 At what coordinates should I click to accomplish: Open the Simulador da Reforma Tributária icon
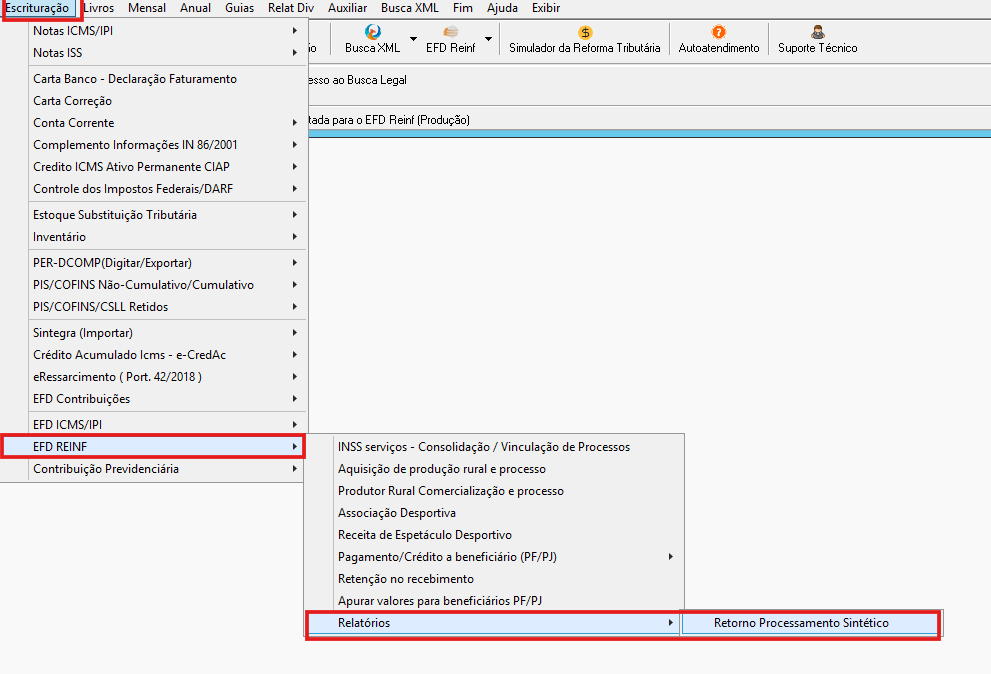point(585,32)
